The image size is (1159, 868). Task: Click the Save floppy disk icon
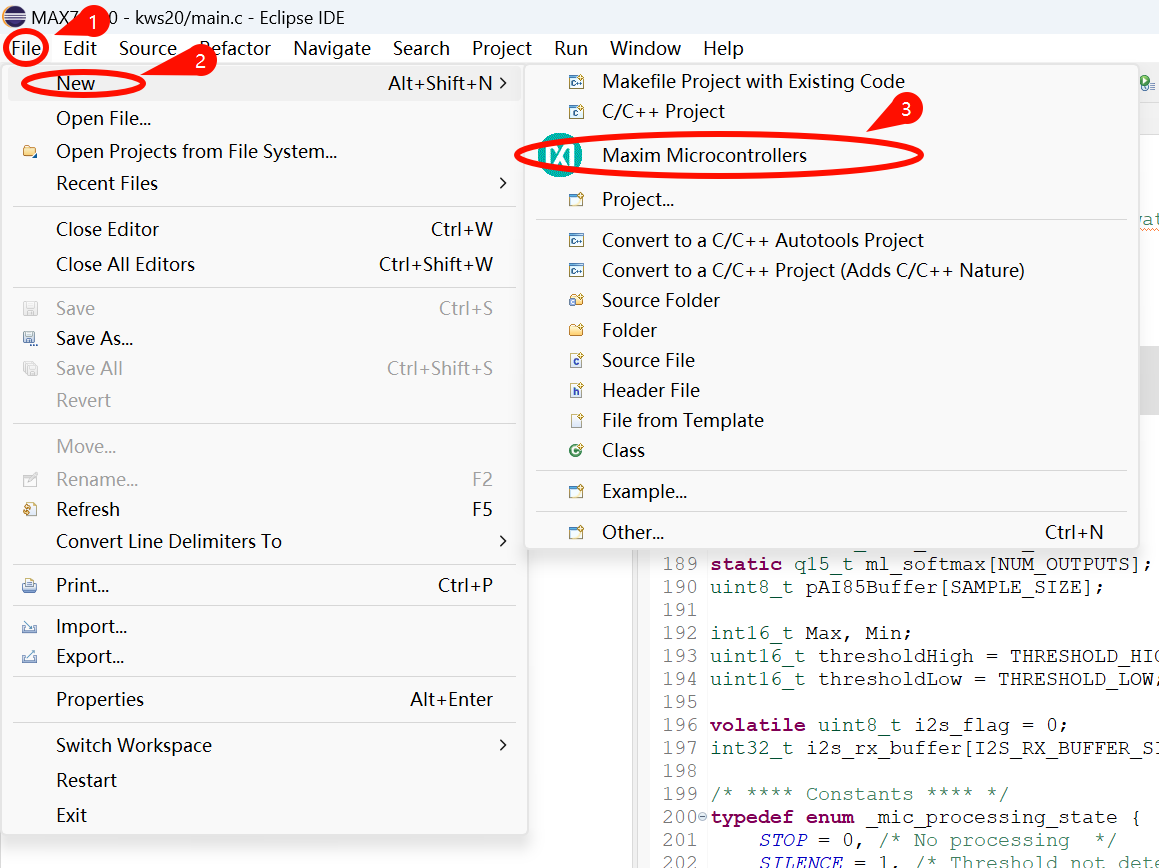tap(30, 308)
